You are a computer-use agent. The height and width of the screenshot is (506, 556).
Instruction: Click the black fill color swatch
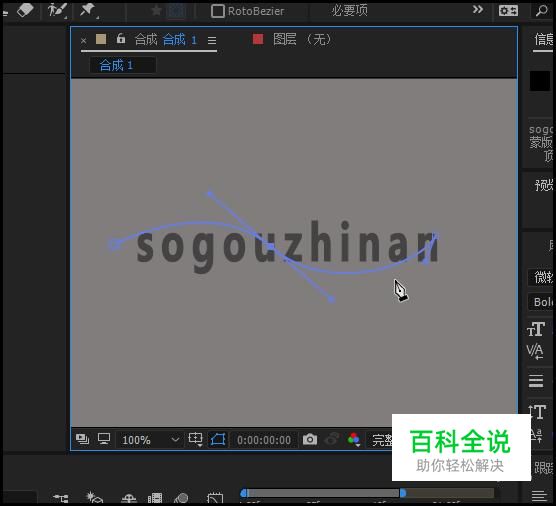[540, 81]
